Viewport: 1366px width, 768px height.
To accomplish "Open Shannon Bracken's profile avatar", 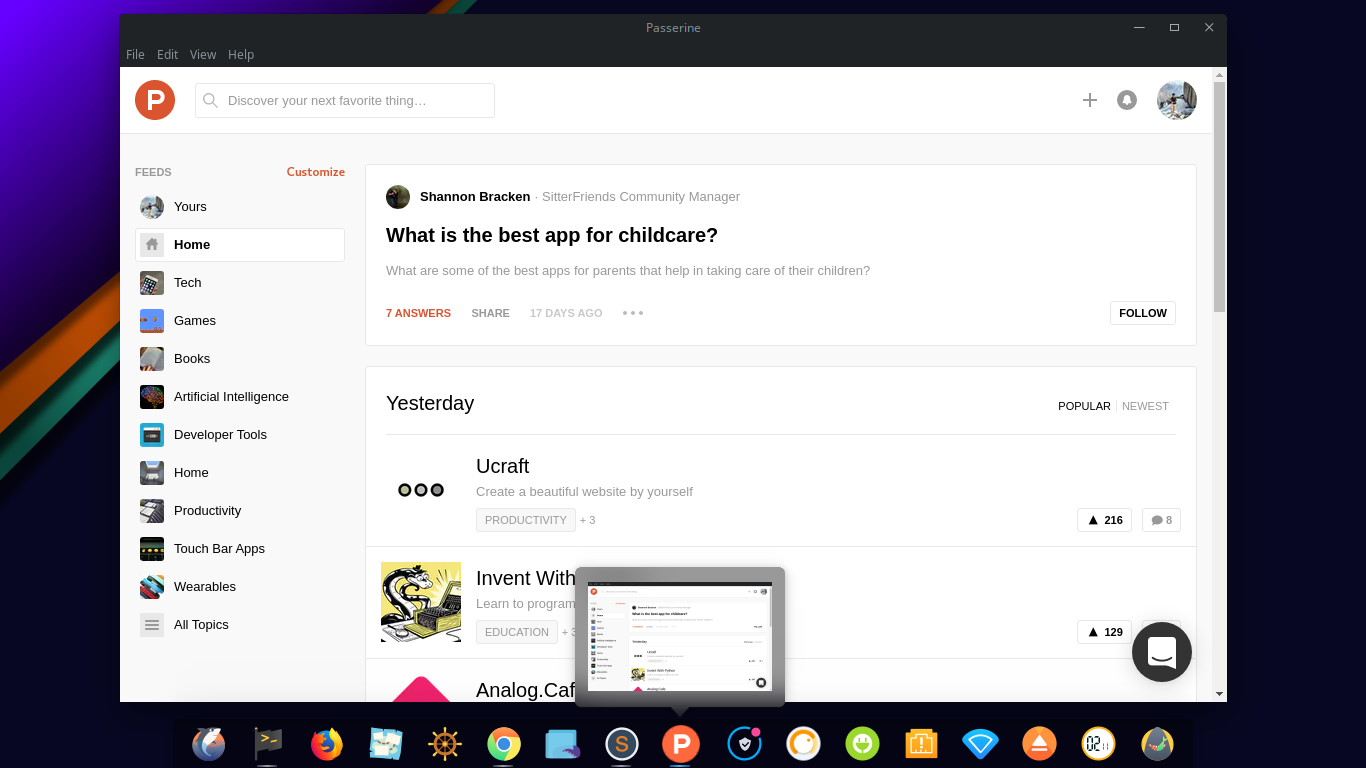I will point(398,197).
